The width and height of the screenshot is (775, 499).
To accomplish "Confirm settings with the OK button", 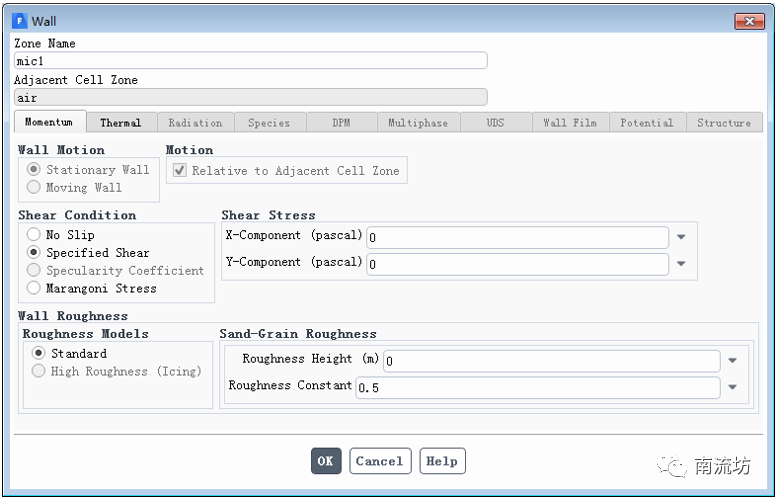I will point(326,461).
